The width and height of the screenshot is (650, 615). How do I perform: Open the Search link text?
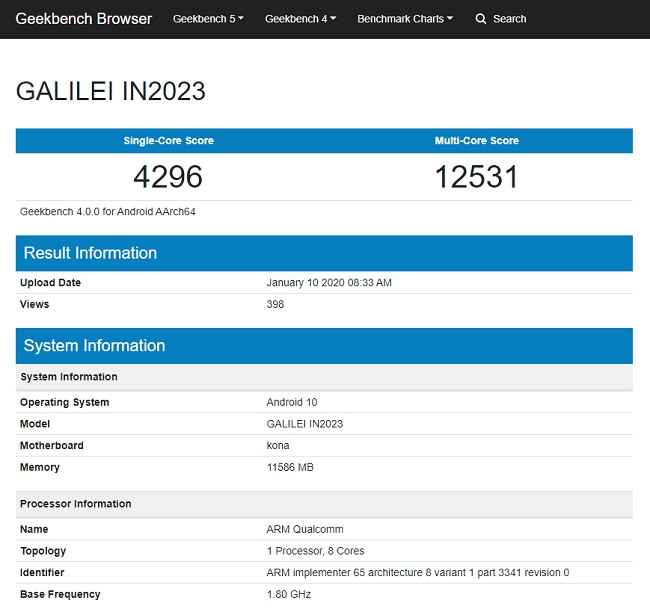[509, 19]
